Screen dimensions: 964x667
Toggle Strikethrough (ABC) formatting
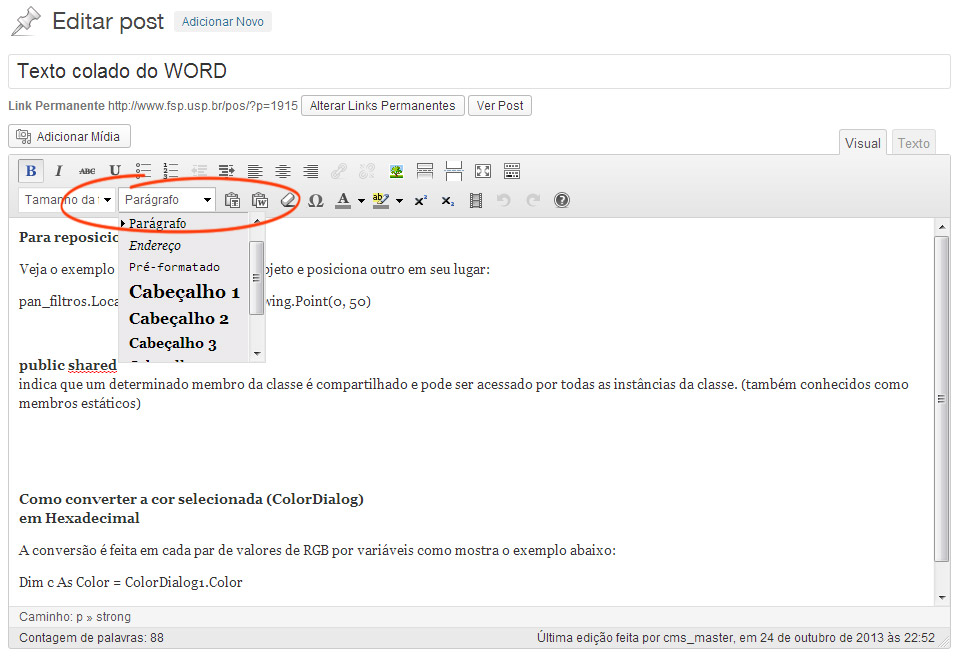(x=87, y=171)
